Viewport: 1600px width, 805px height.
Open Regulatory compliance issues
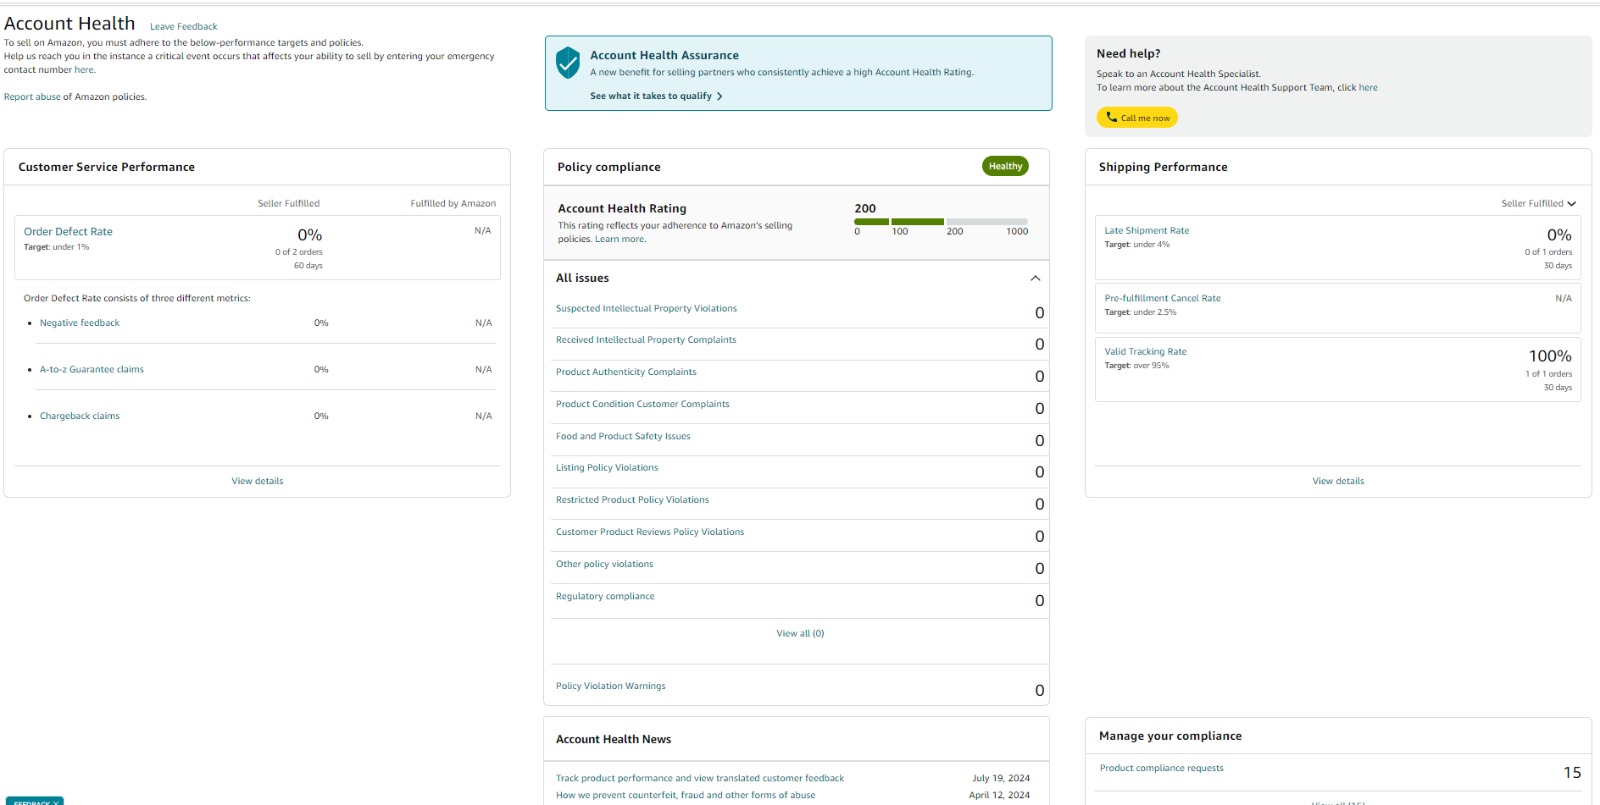(605, 596)
